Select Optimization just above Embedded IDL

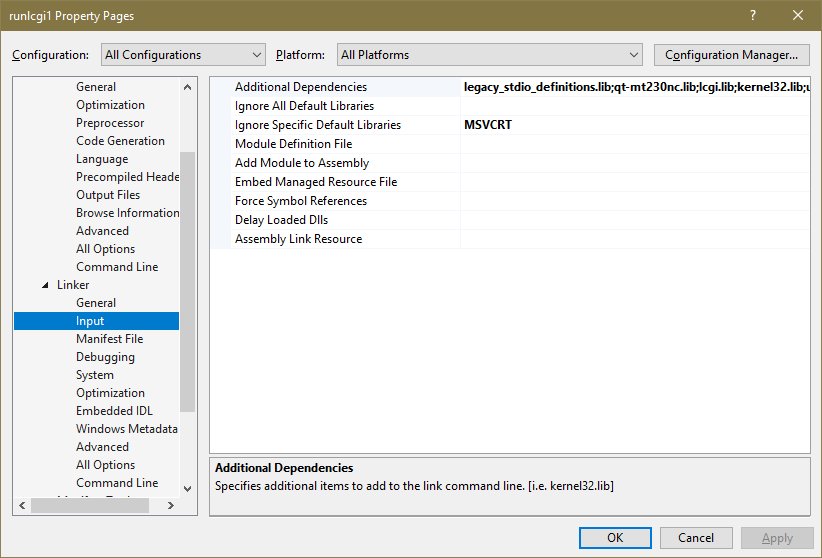110,393
